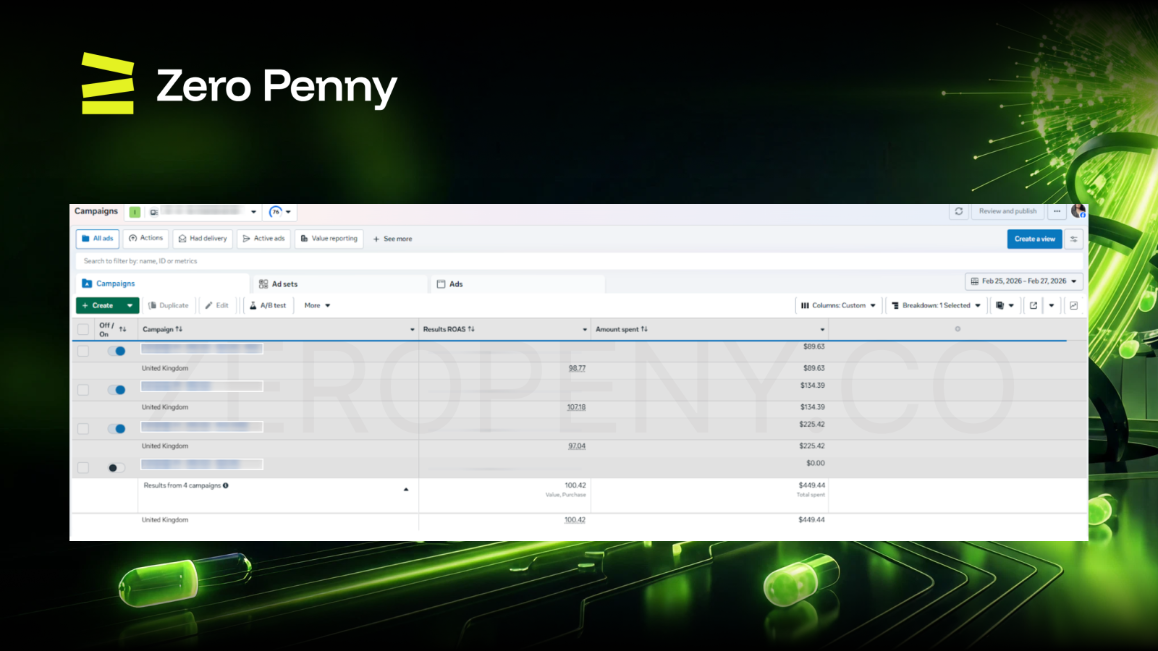Tick the select-all checkbox in the table header
Image resolution: width=1158 pixels, height=651 pixels.
pos(83,330)
